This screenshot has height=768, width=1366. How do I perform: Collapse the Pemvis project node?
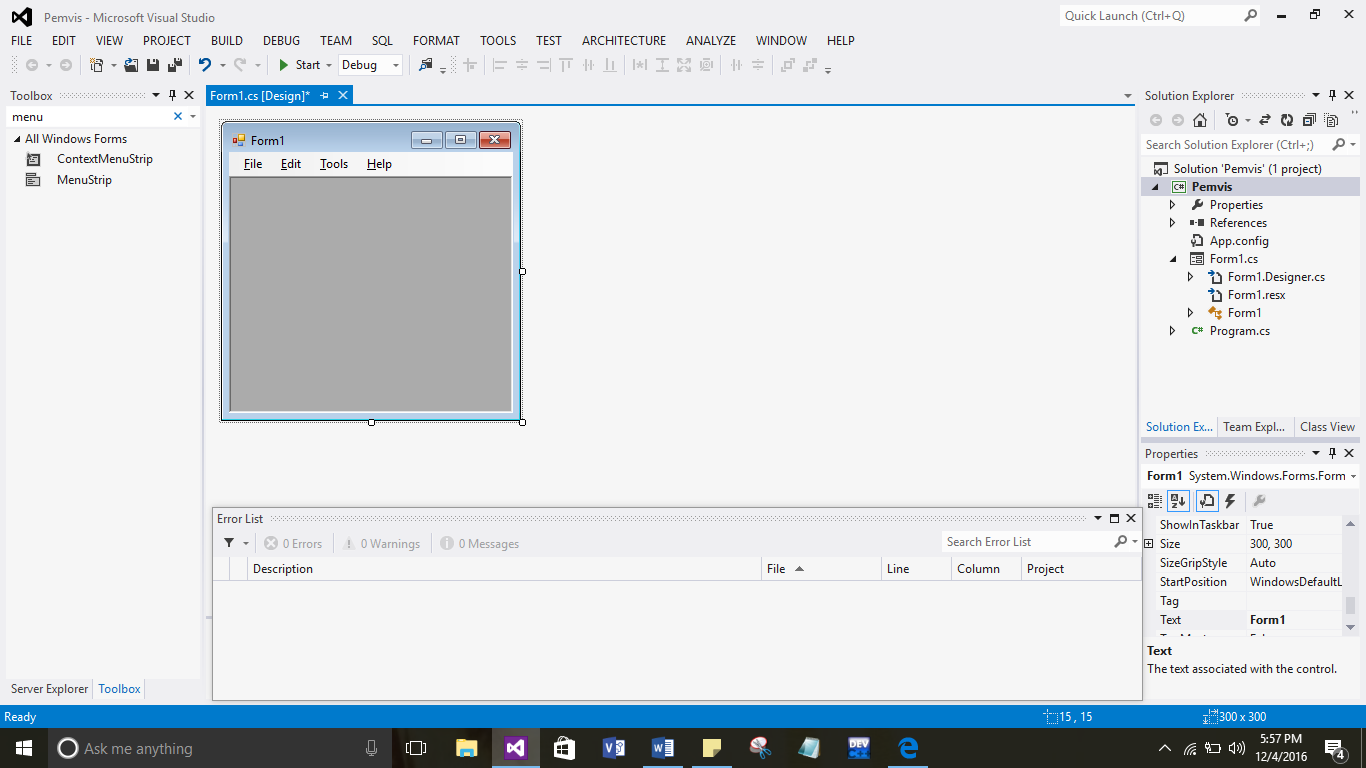click(1155, 187)
